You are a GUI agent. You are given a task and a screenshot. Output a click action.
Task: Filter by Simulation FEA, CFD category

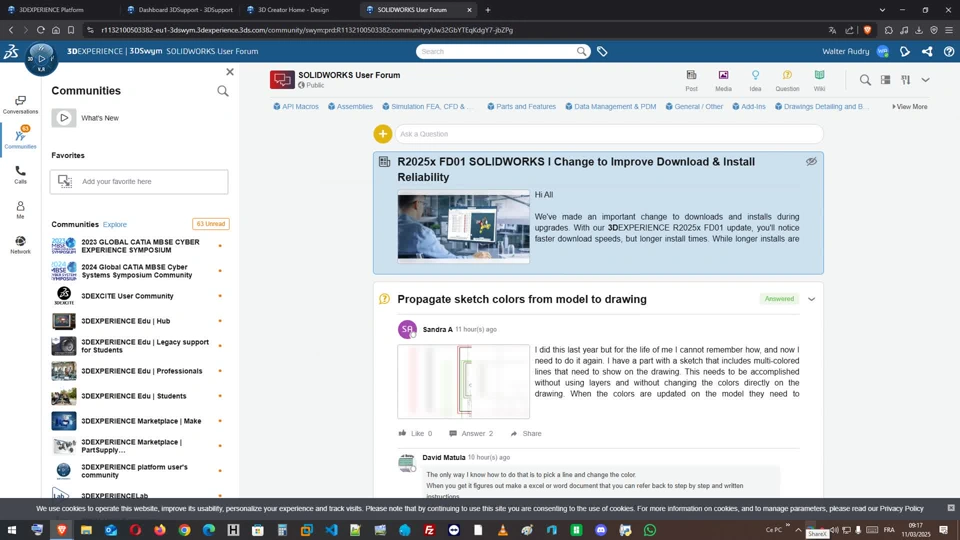(x=428, y=107)
